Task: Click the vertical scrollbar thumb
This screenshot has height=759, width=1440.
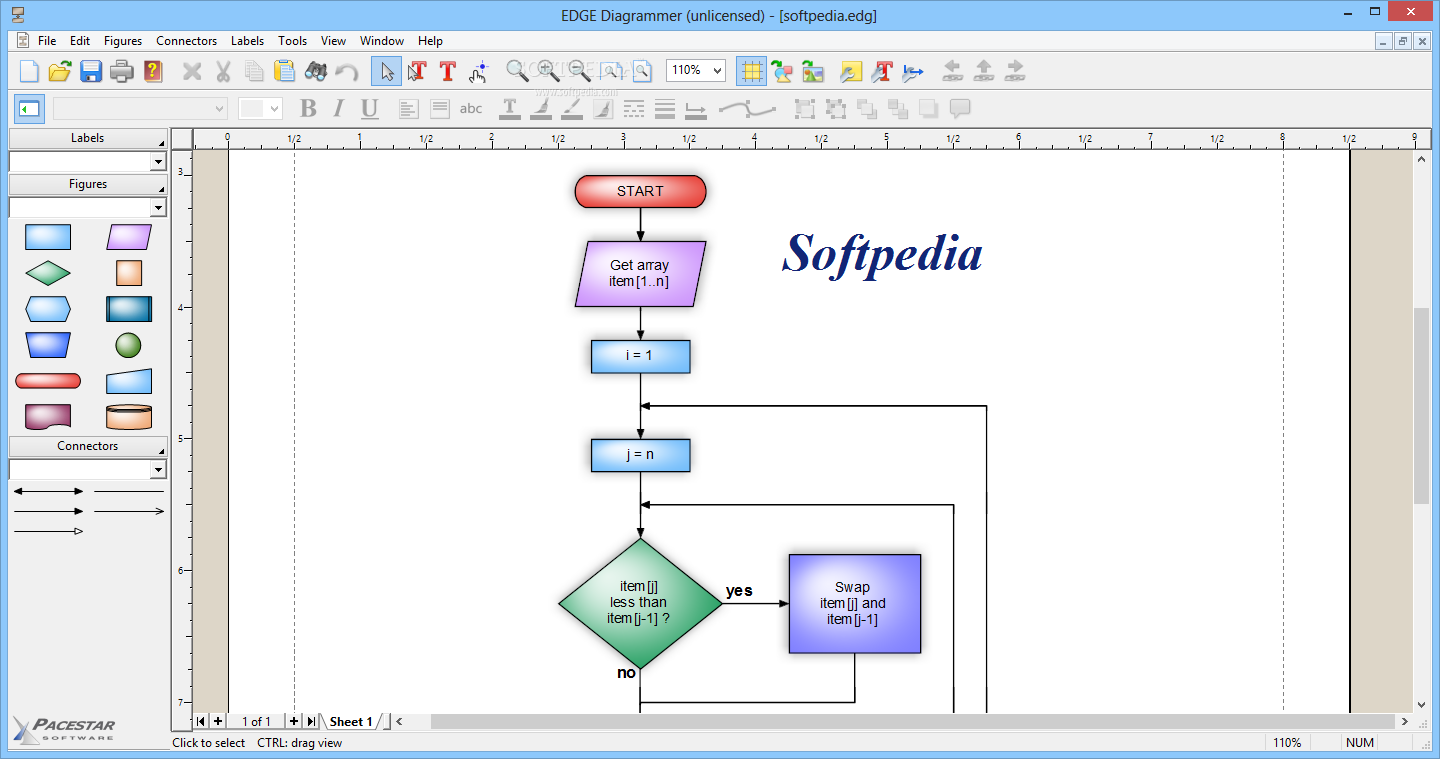Action: coord(1421,406)
